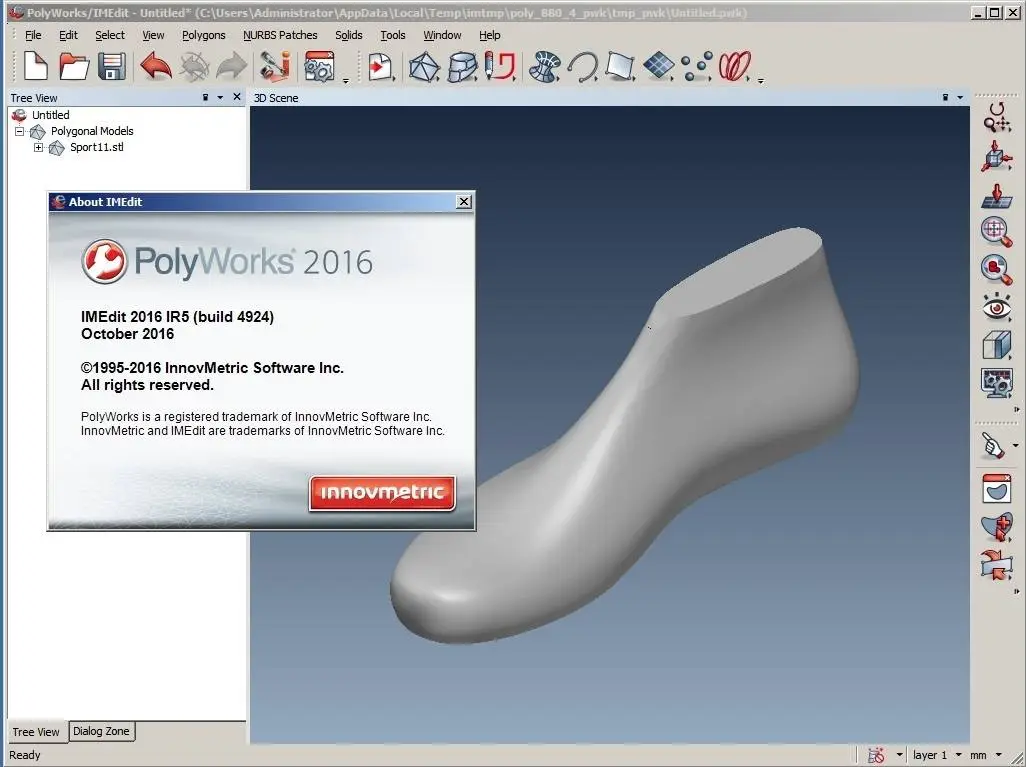Click the cube with axis arrows view icon
This screenshot has width=1026, height=767.
pos(997,156)
